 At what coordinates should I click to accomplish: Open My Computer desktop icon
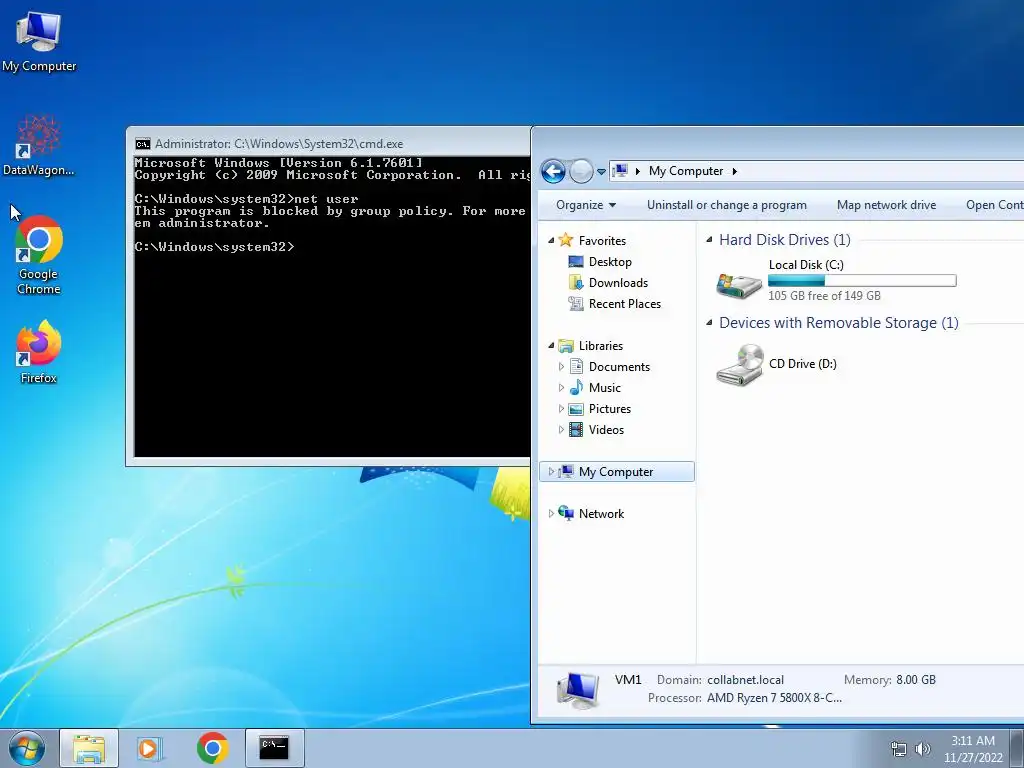tap(39, 40)
